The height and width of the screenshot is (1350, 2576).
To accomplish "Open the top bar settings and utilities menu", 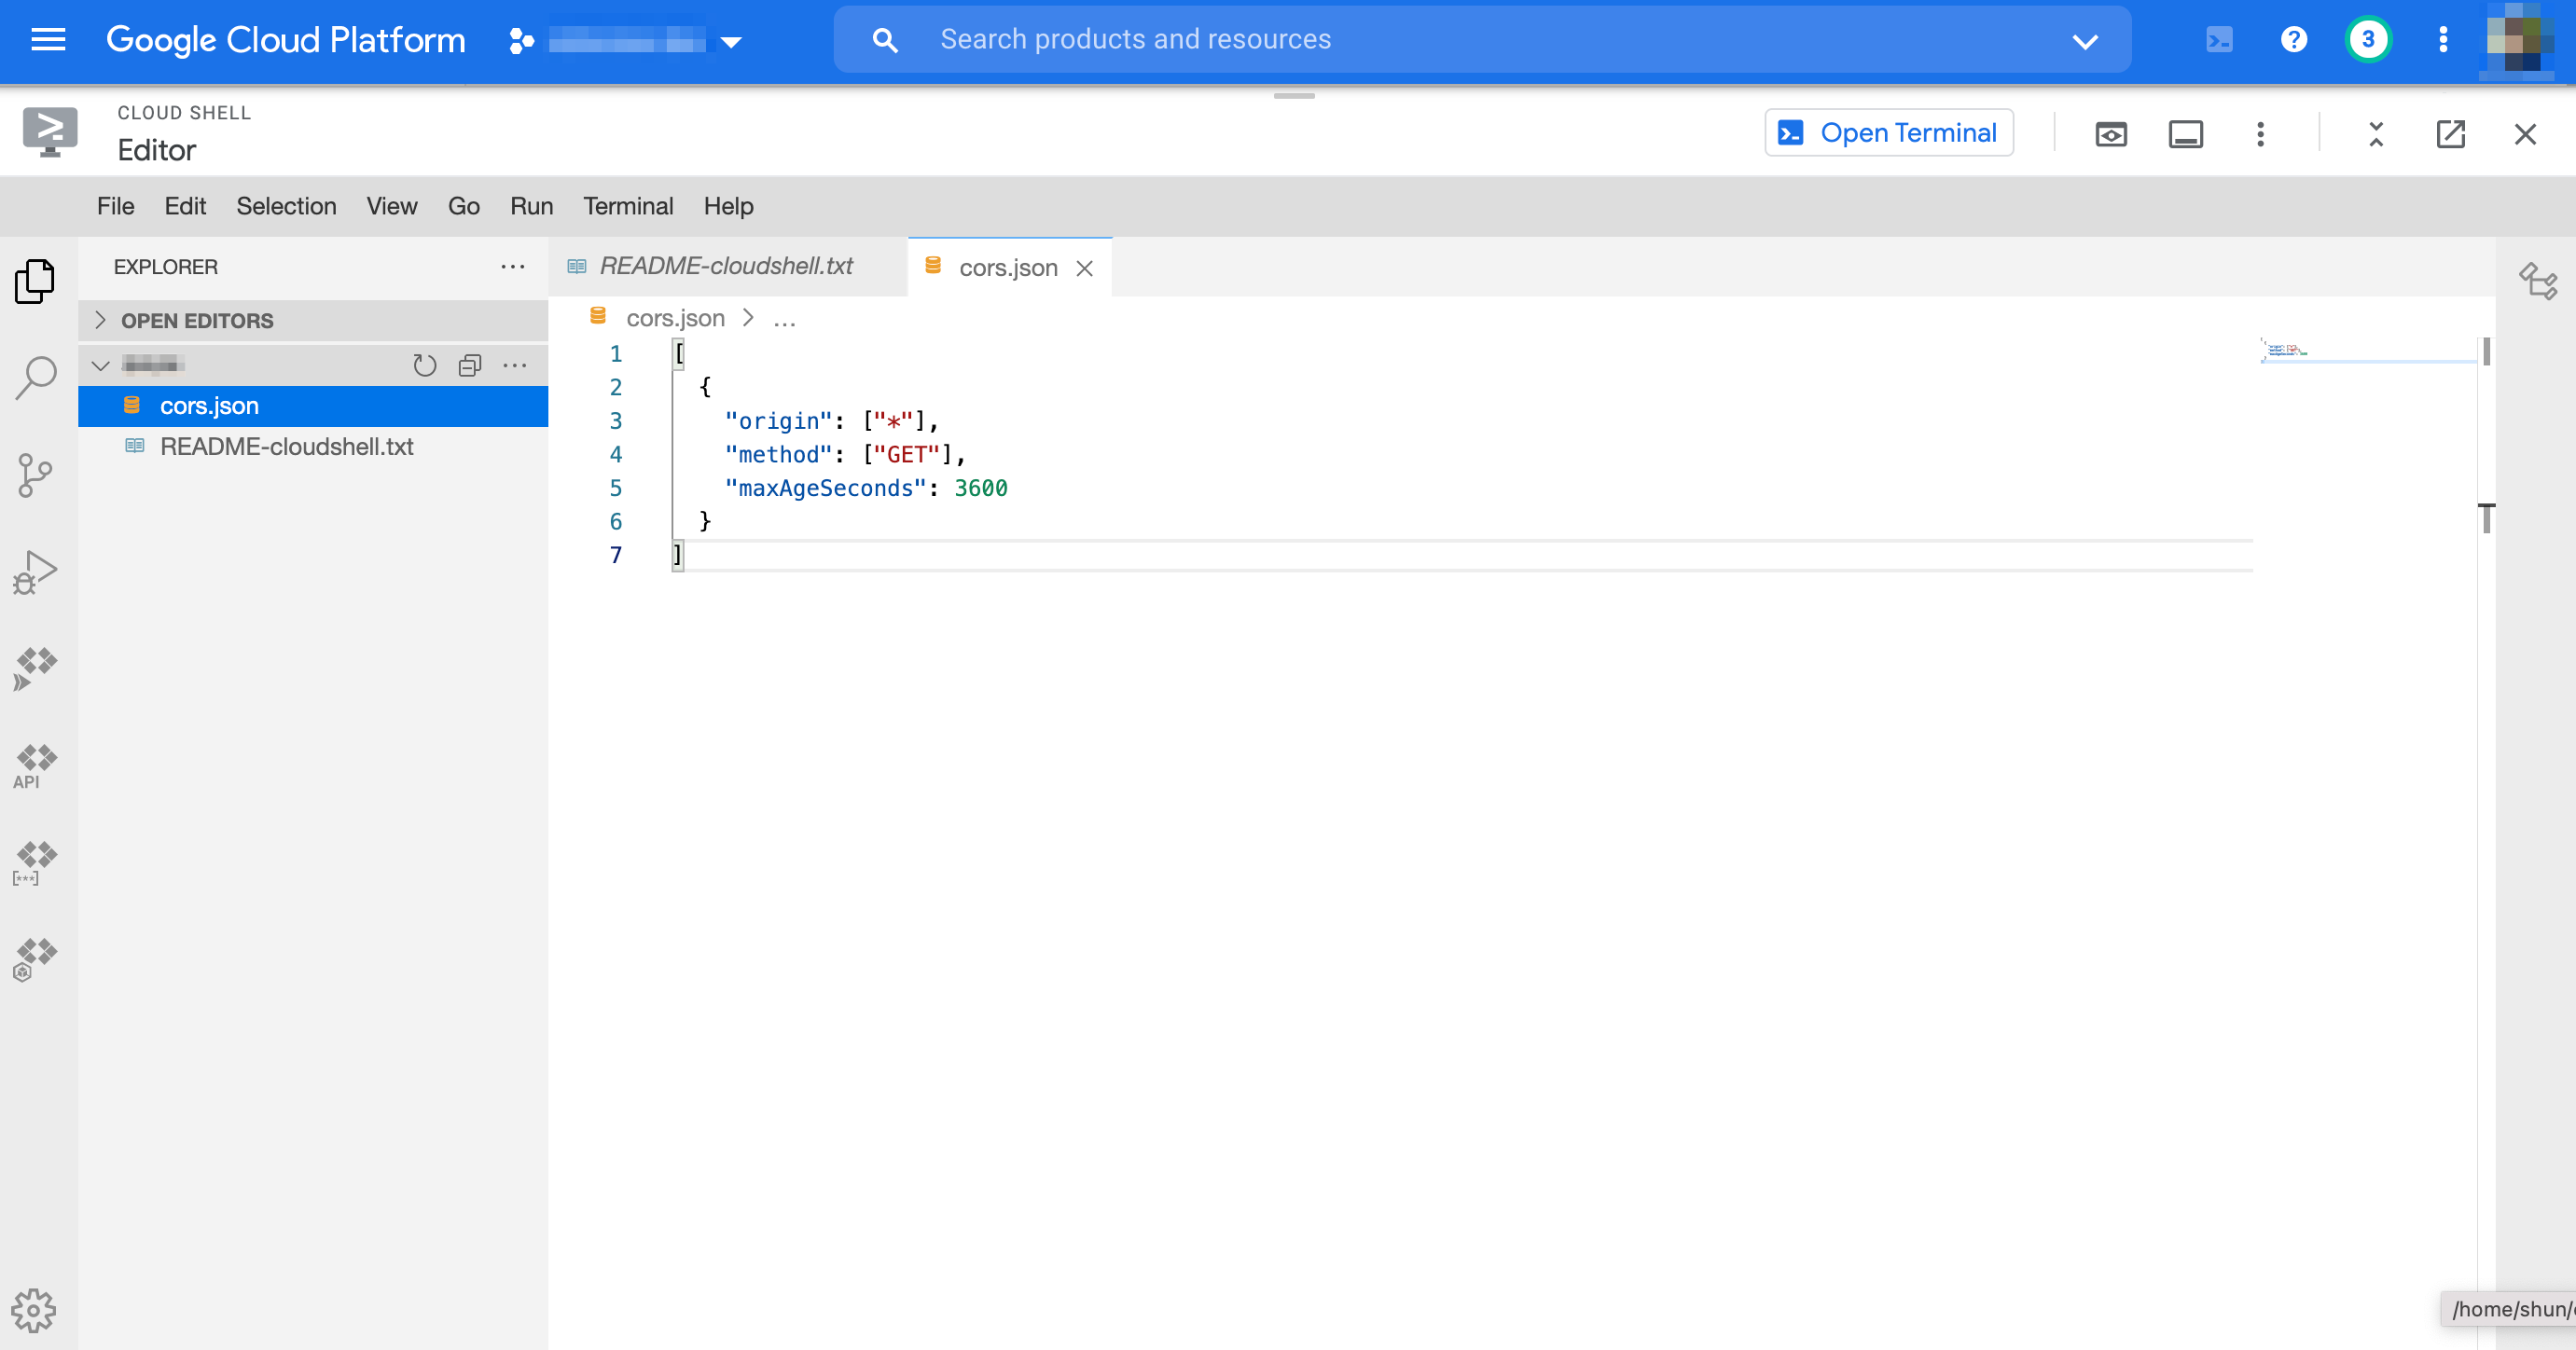I will [2443, 40].
